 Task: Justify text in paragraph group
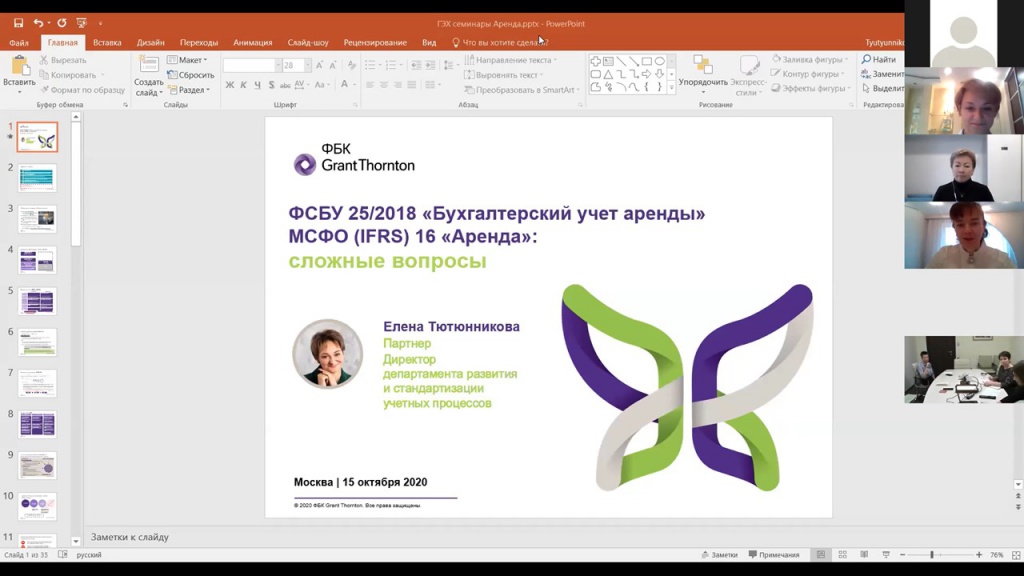(411, 85)
